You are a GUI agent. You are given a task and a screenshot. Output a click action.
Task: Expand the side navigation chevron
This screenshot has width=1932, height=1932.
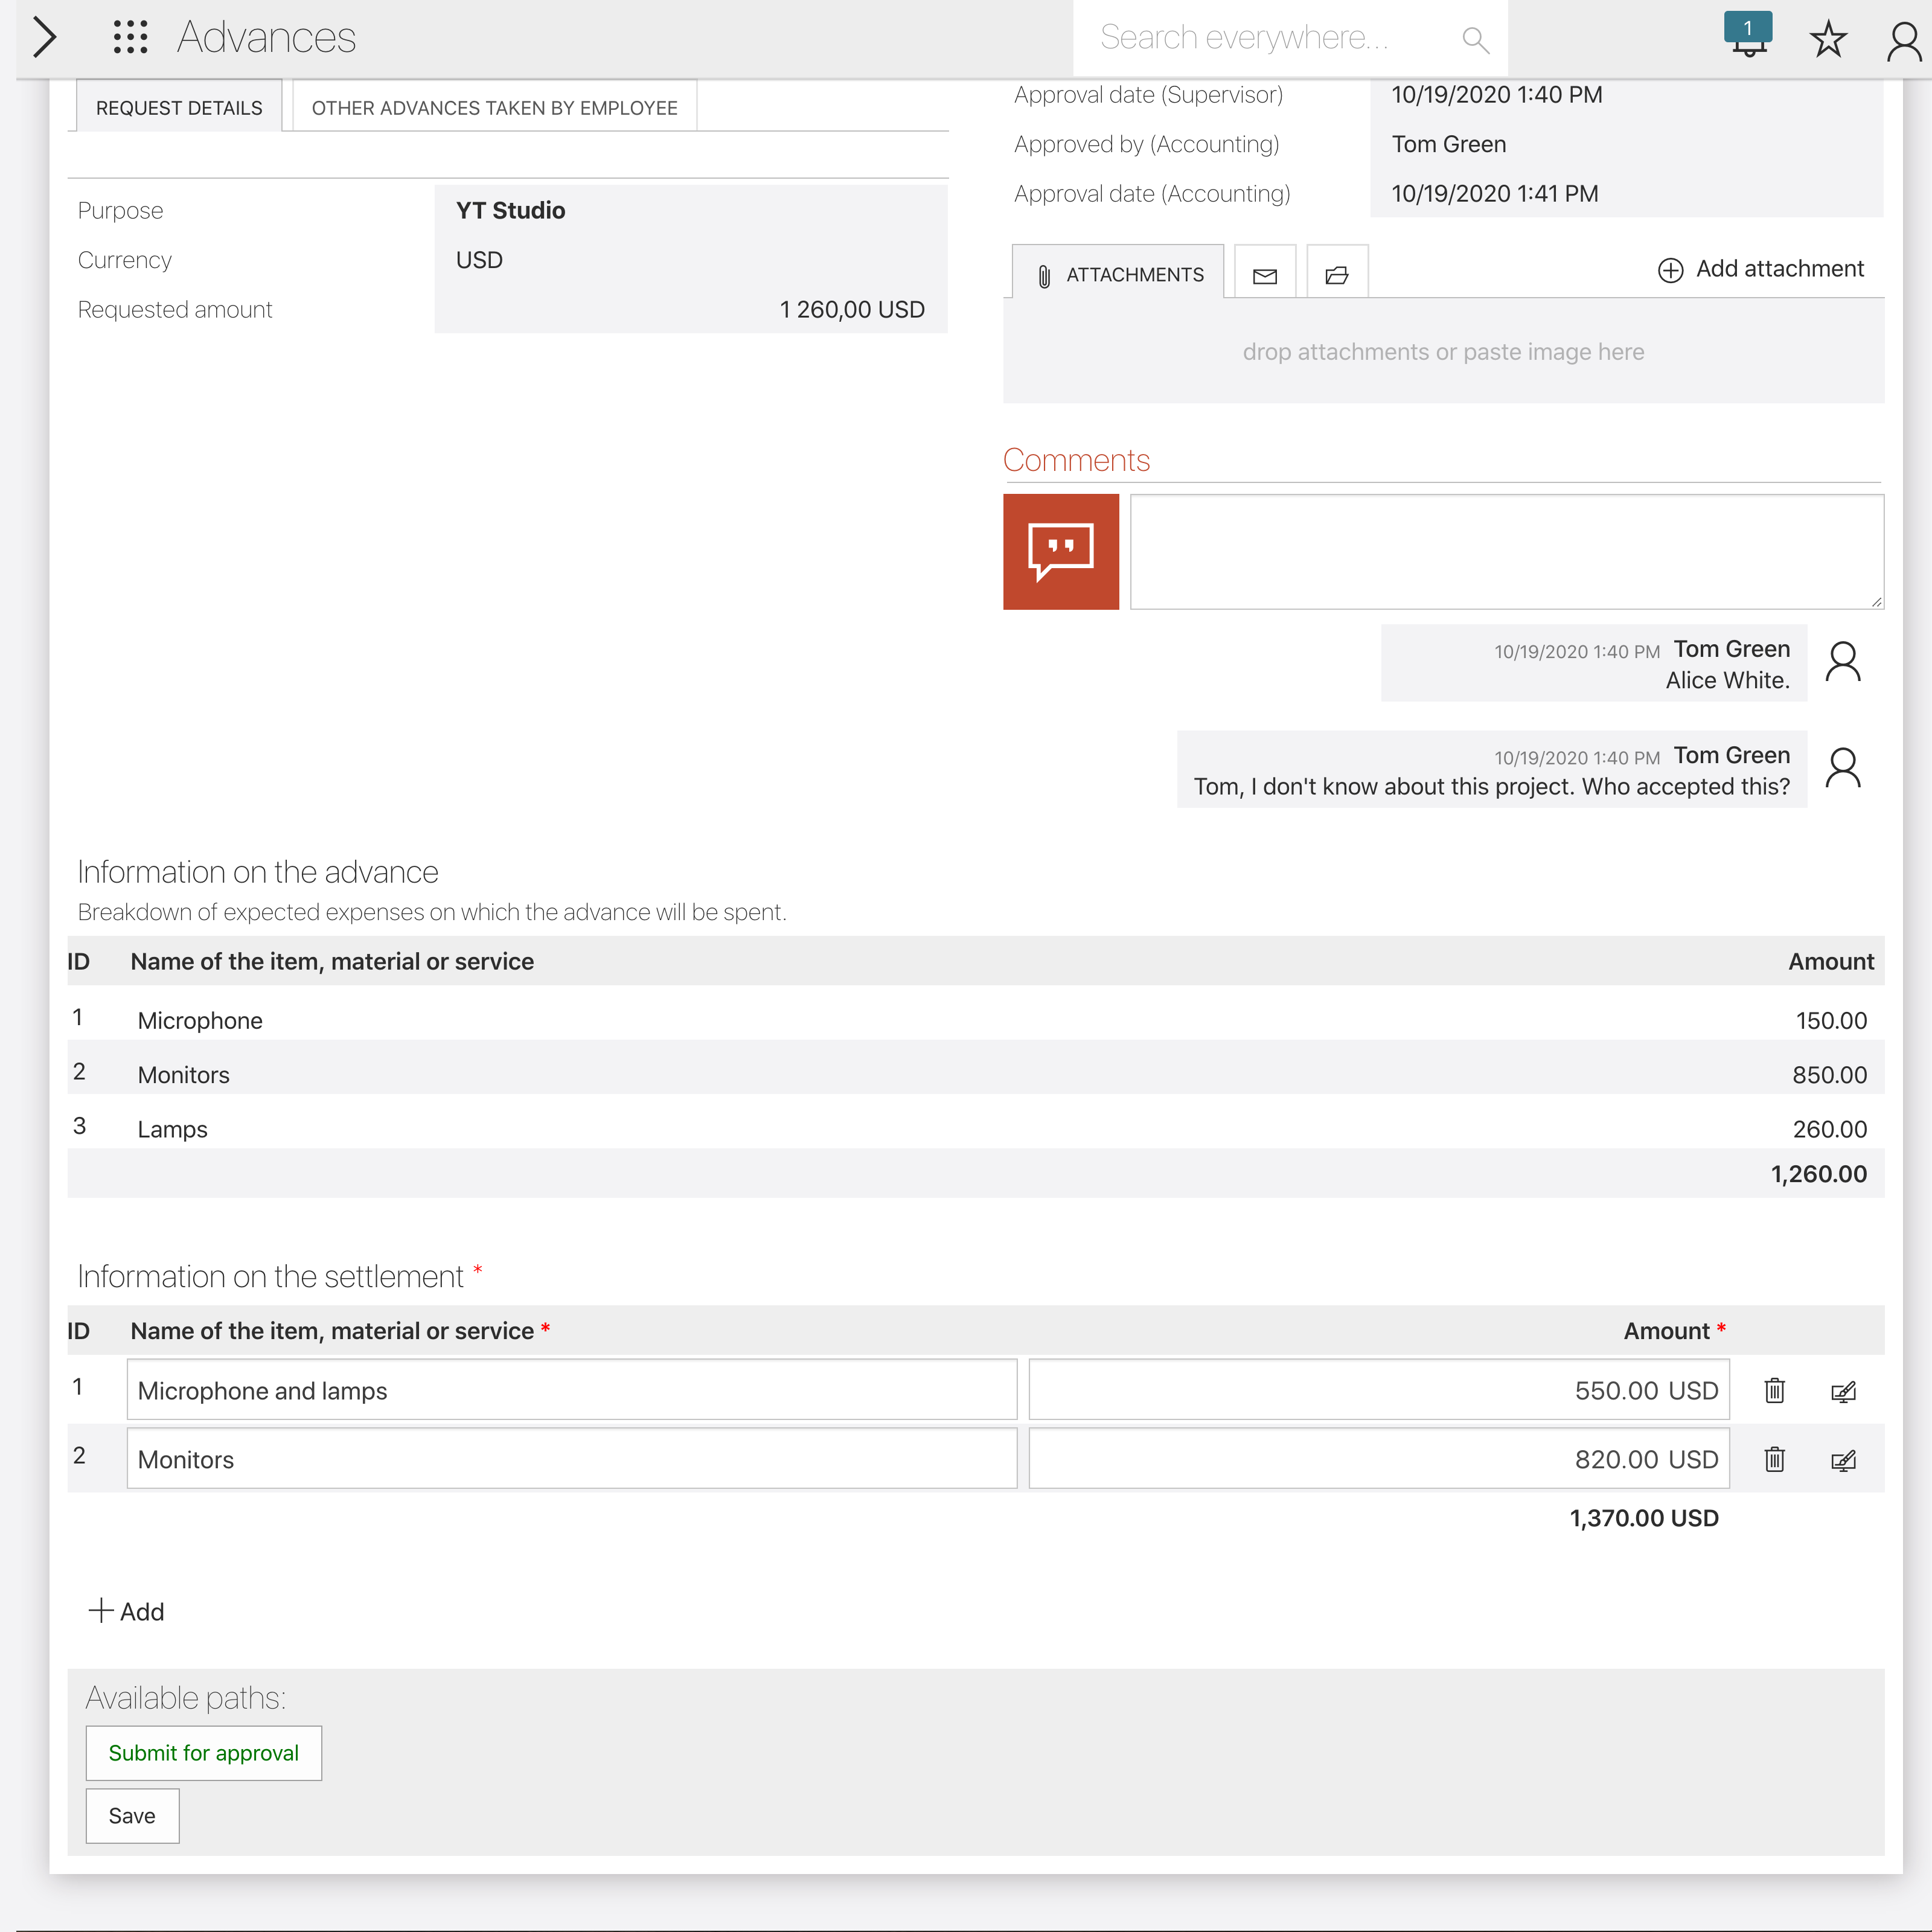click(x=44, y=38)
